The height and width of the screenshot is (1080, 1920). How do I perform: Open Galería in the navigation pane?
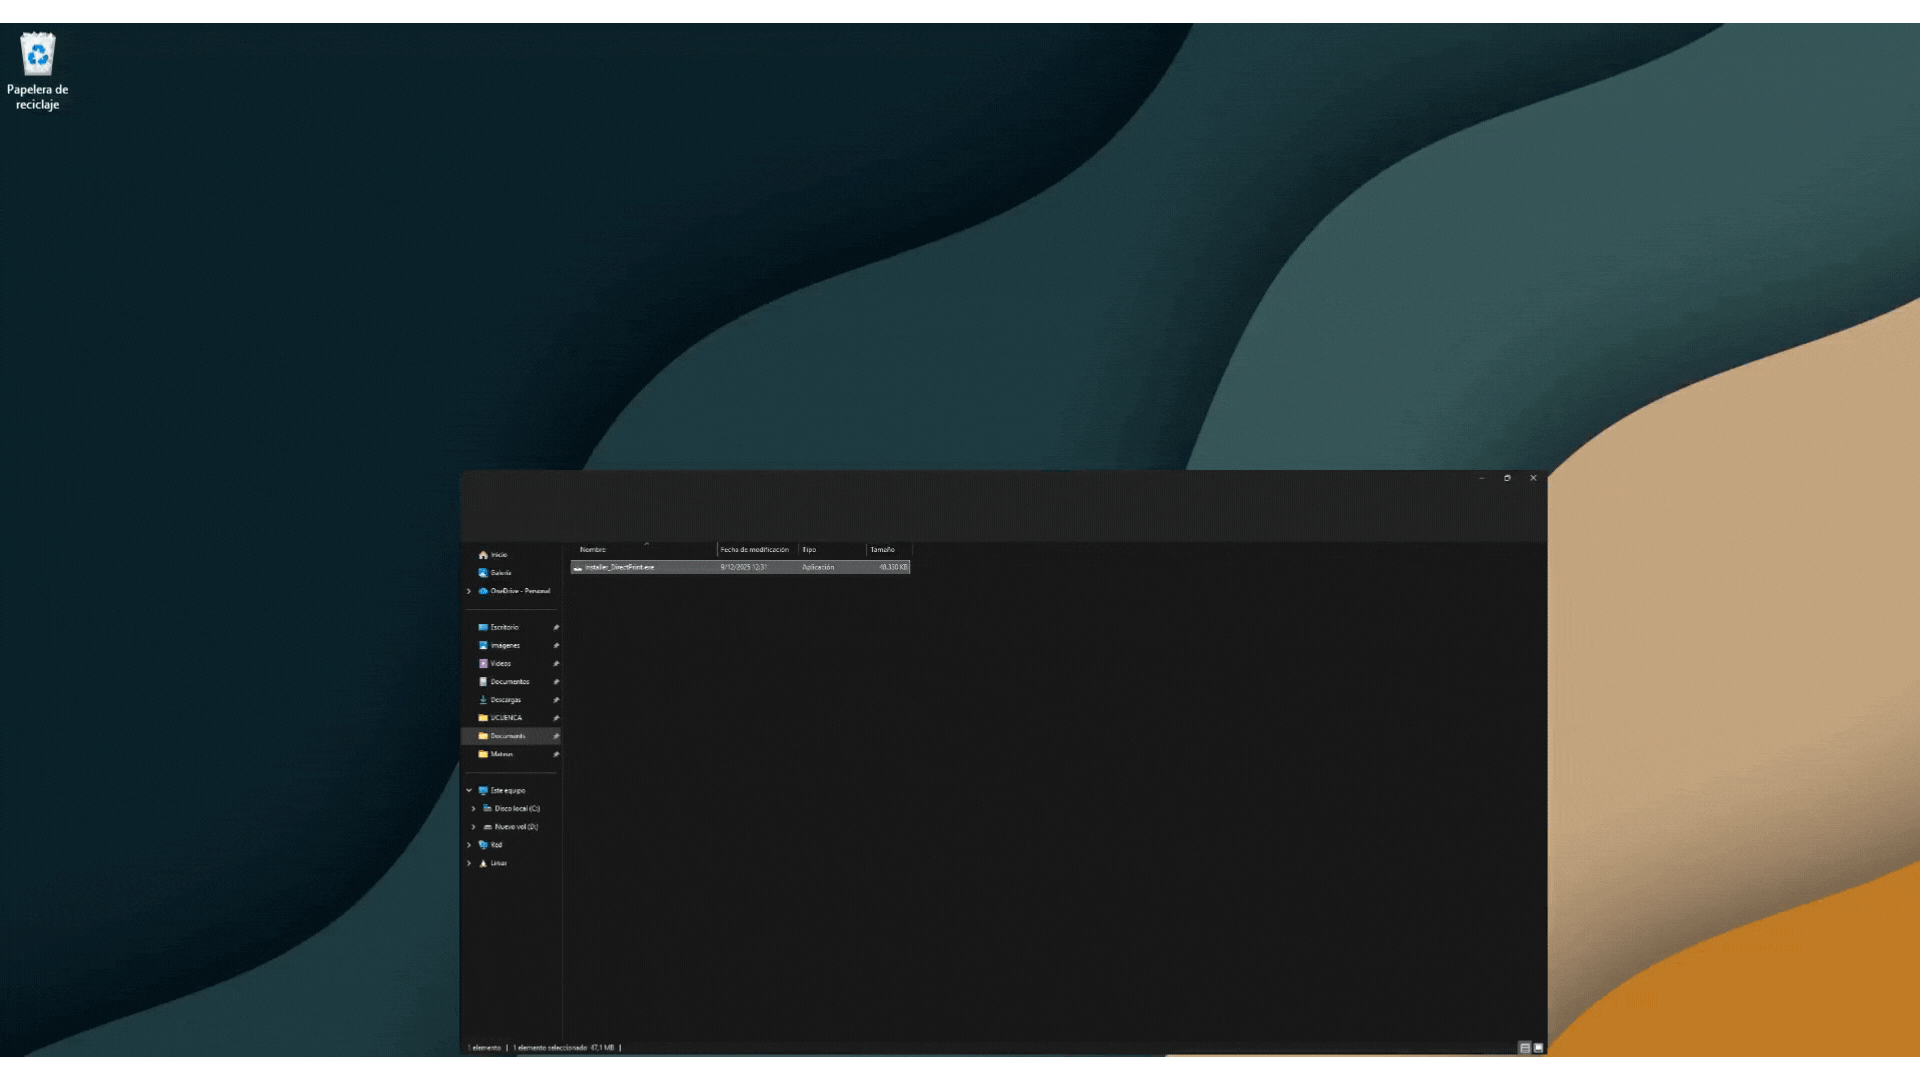(x=500, y=573)
